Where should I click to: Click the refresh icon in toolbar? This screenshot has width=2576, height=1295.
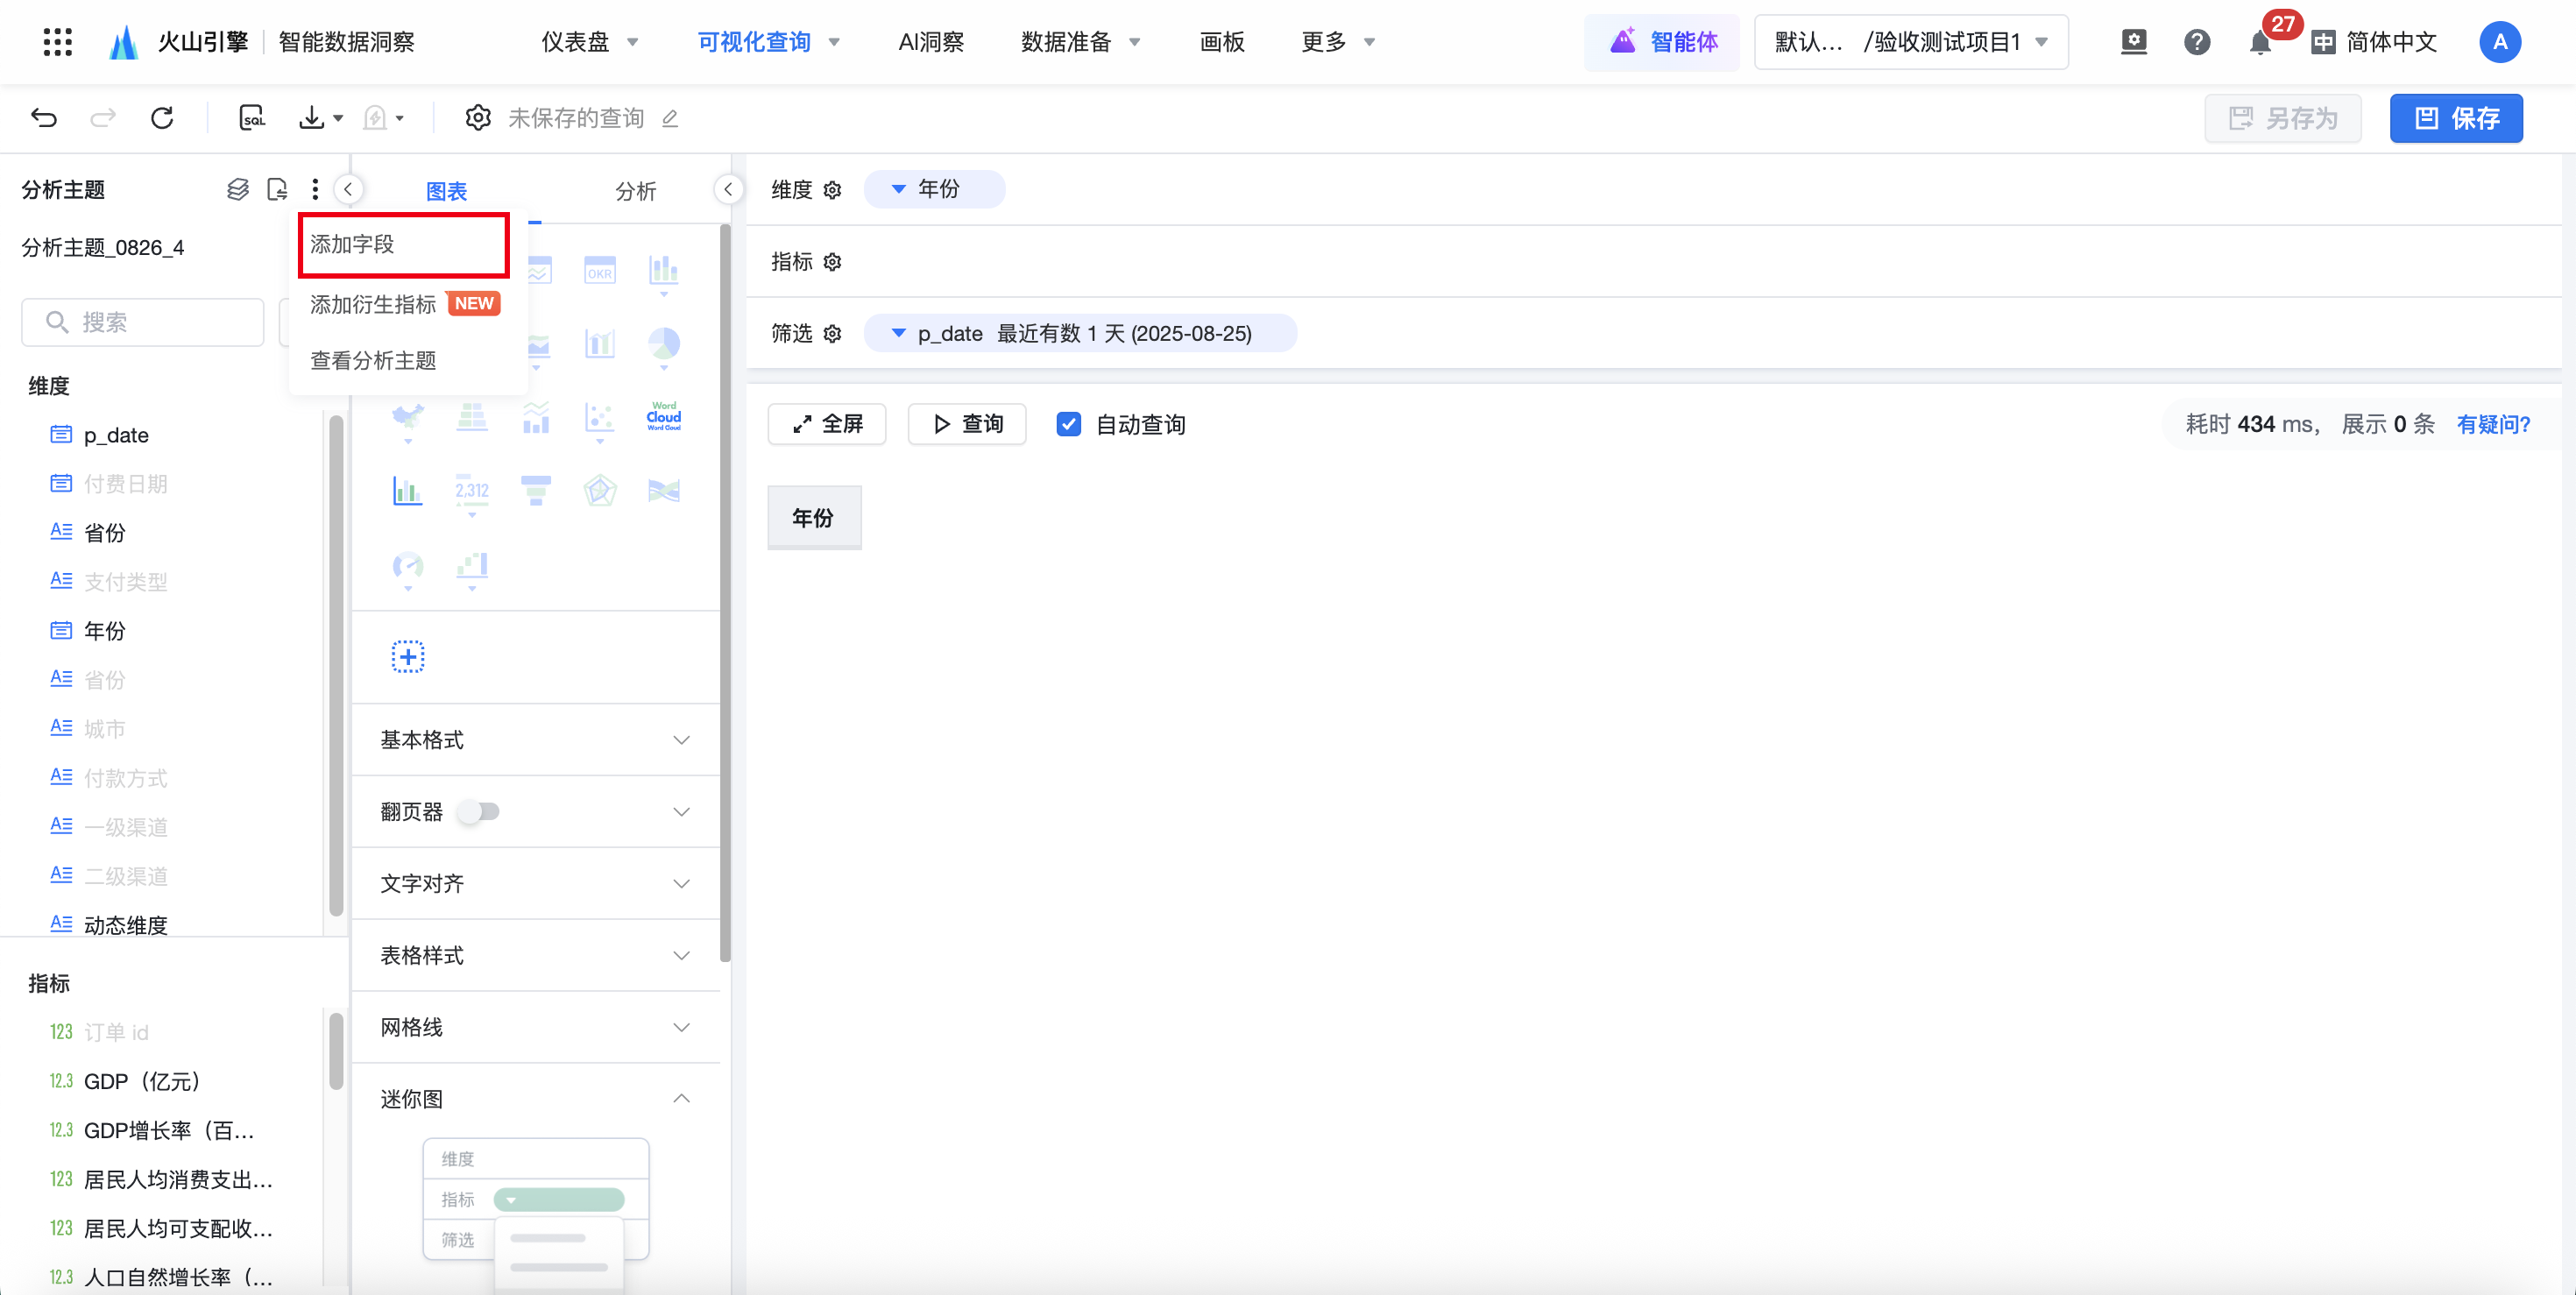162,118
